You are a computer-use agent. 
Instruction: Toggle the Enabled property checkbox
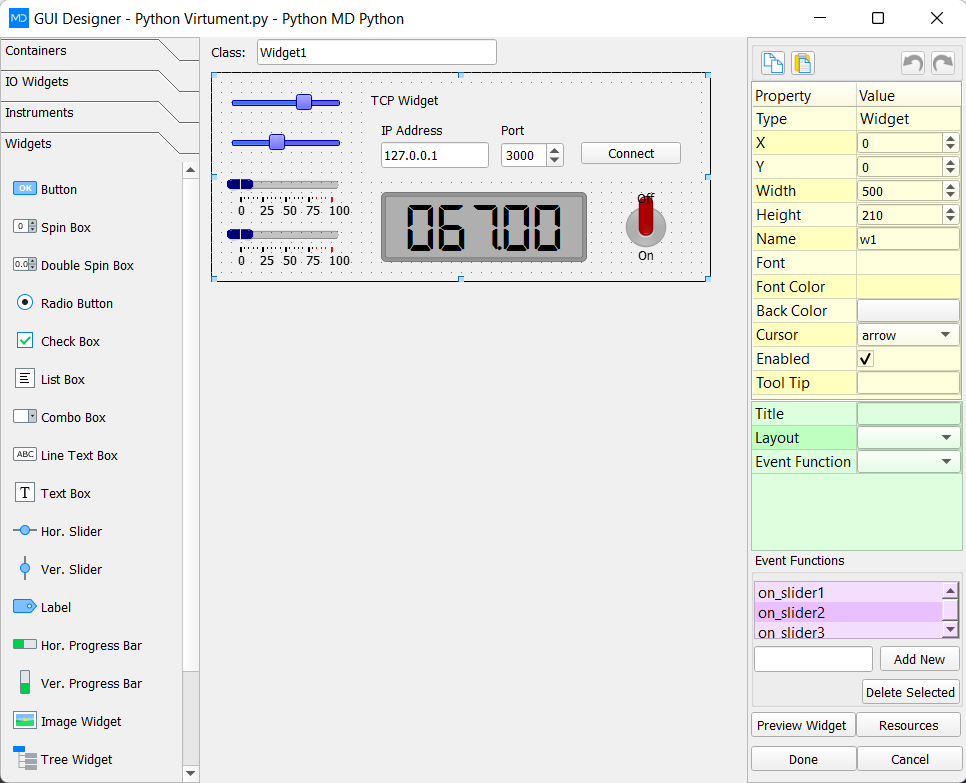pos(865,358)
